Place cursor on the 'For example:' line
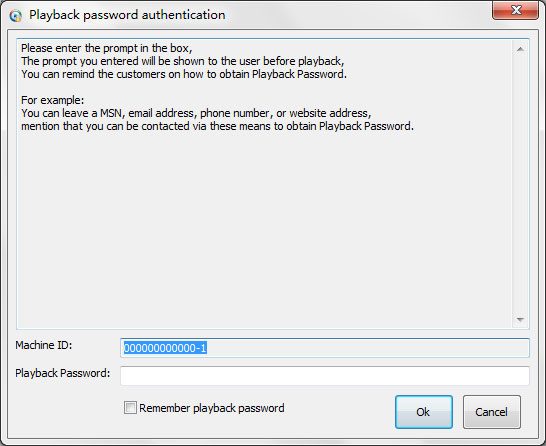Screen dimensions: 546x446 pyautogui.click(x=53, y=100)
